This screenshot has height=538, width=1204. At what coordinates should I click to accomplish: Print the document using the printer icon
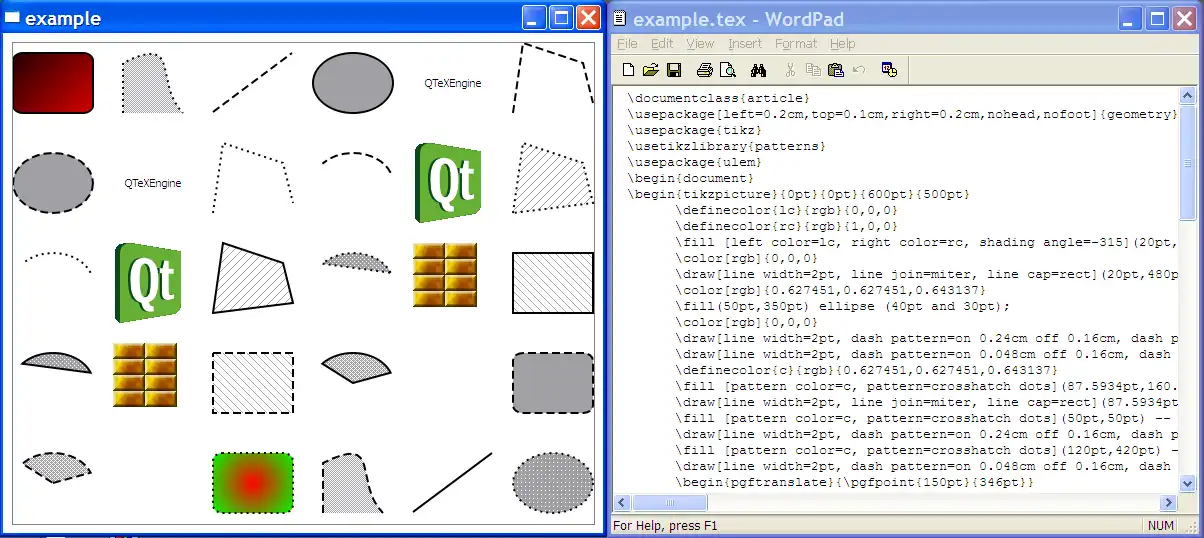pos(704,70)
